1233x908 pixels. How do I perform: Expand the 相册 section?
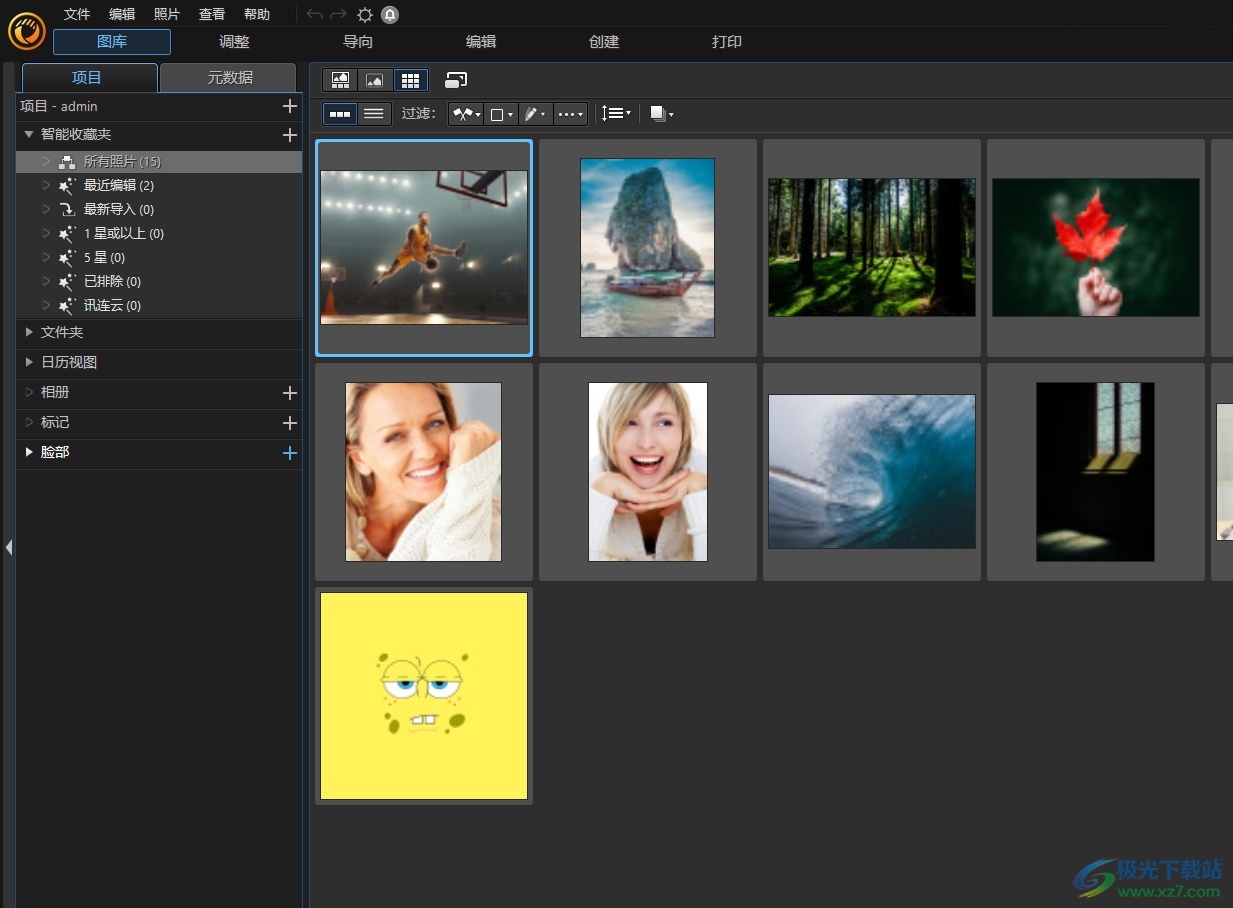(x=29, y=392)
